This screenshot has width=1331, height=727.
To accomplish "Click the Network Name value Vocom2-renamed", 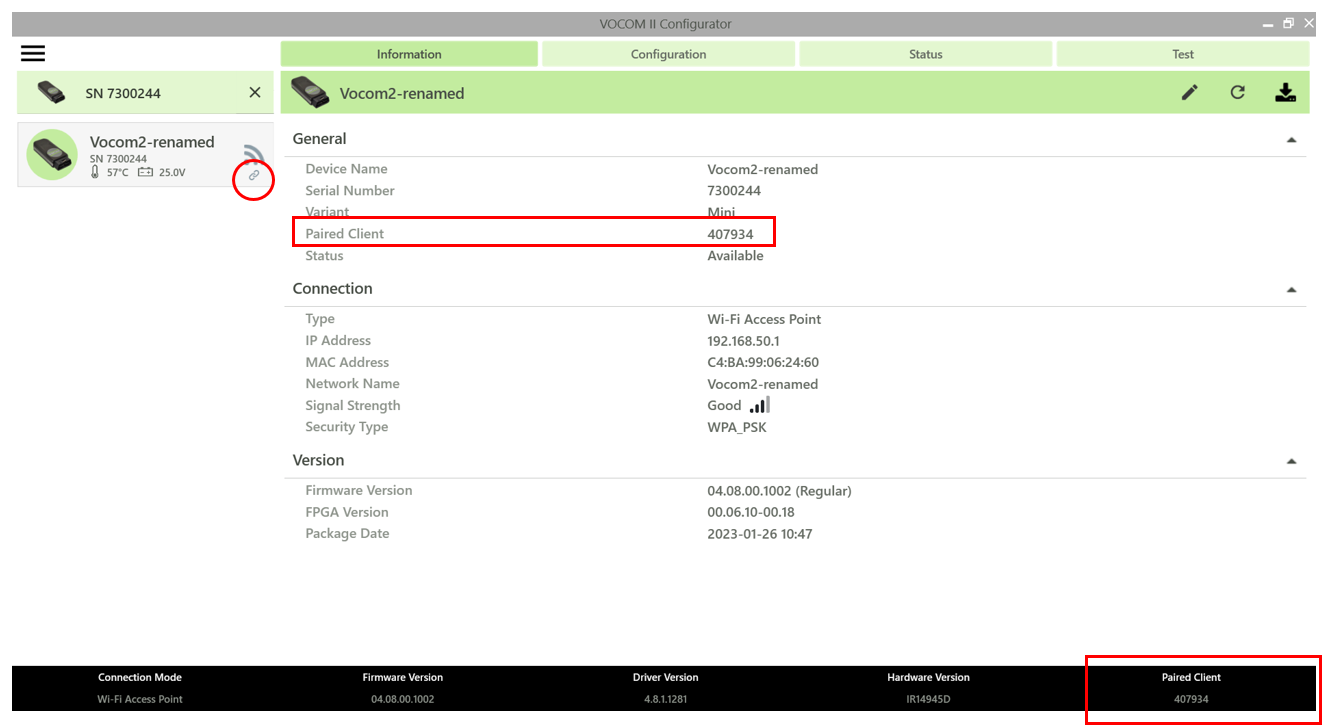I will pyautogui.click(x=762, y=384).
